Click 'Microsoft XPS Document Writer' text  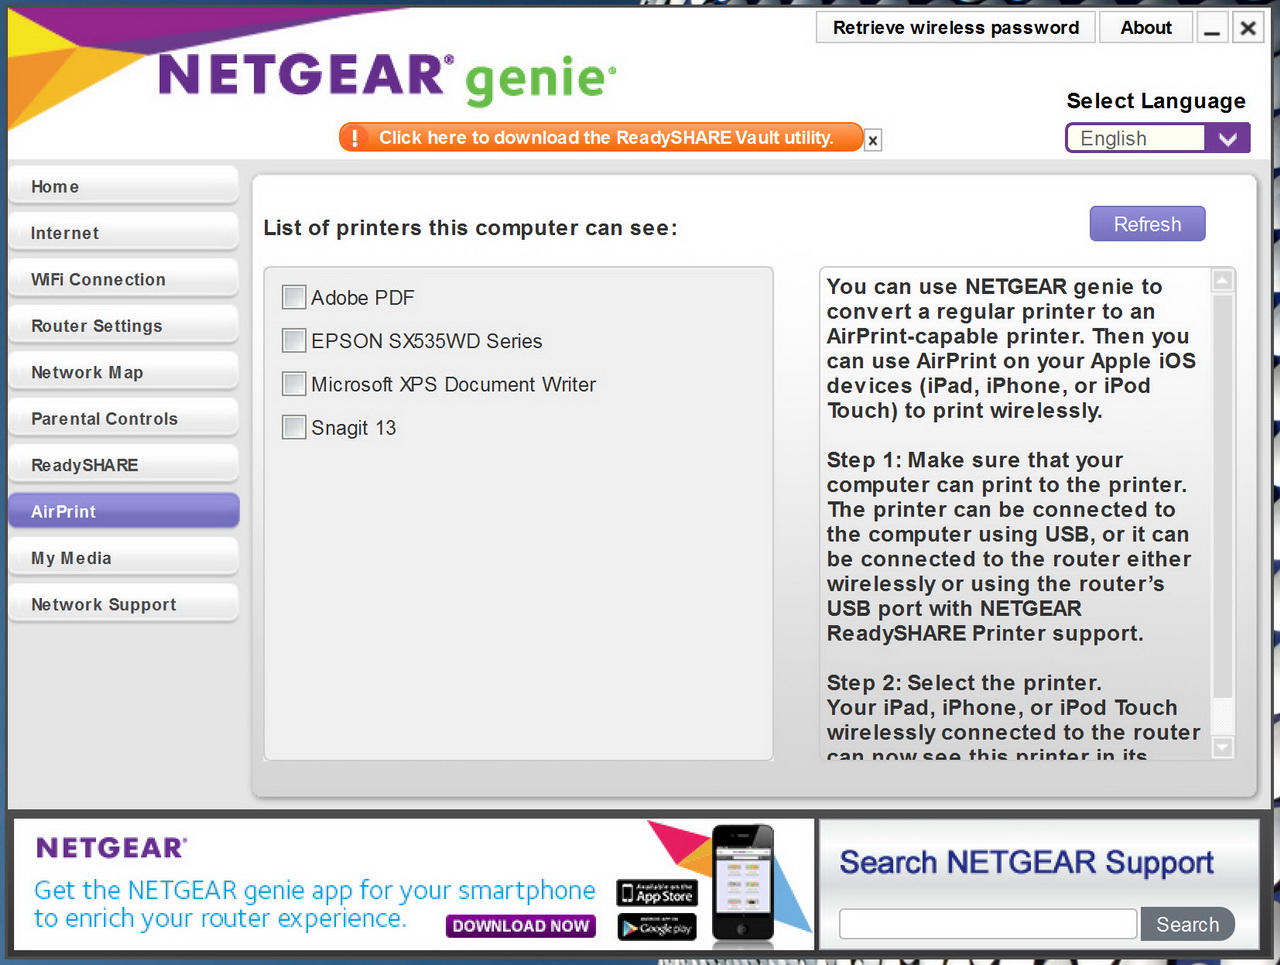[x=453, y=384]
